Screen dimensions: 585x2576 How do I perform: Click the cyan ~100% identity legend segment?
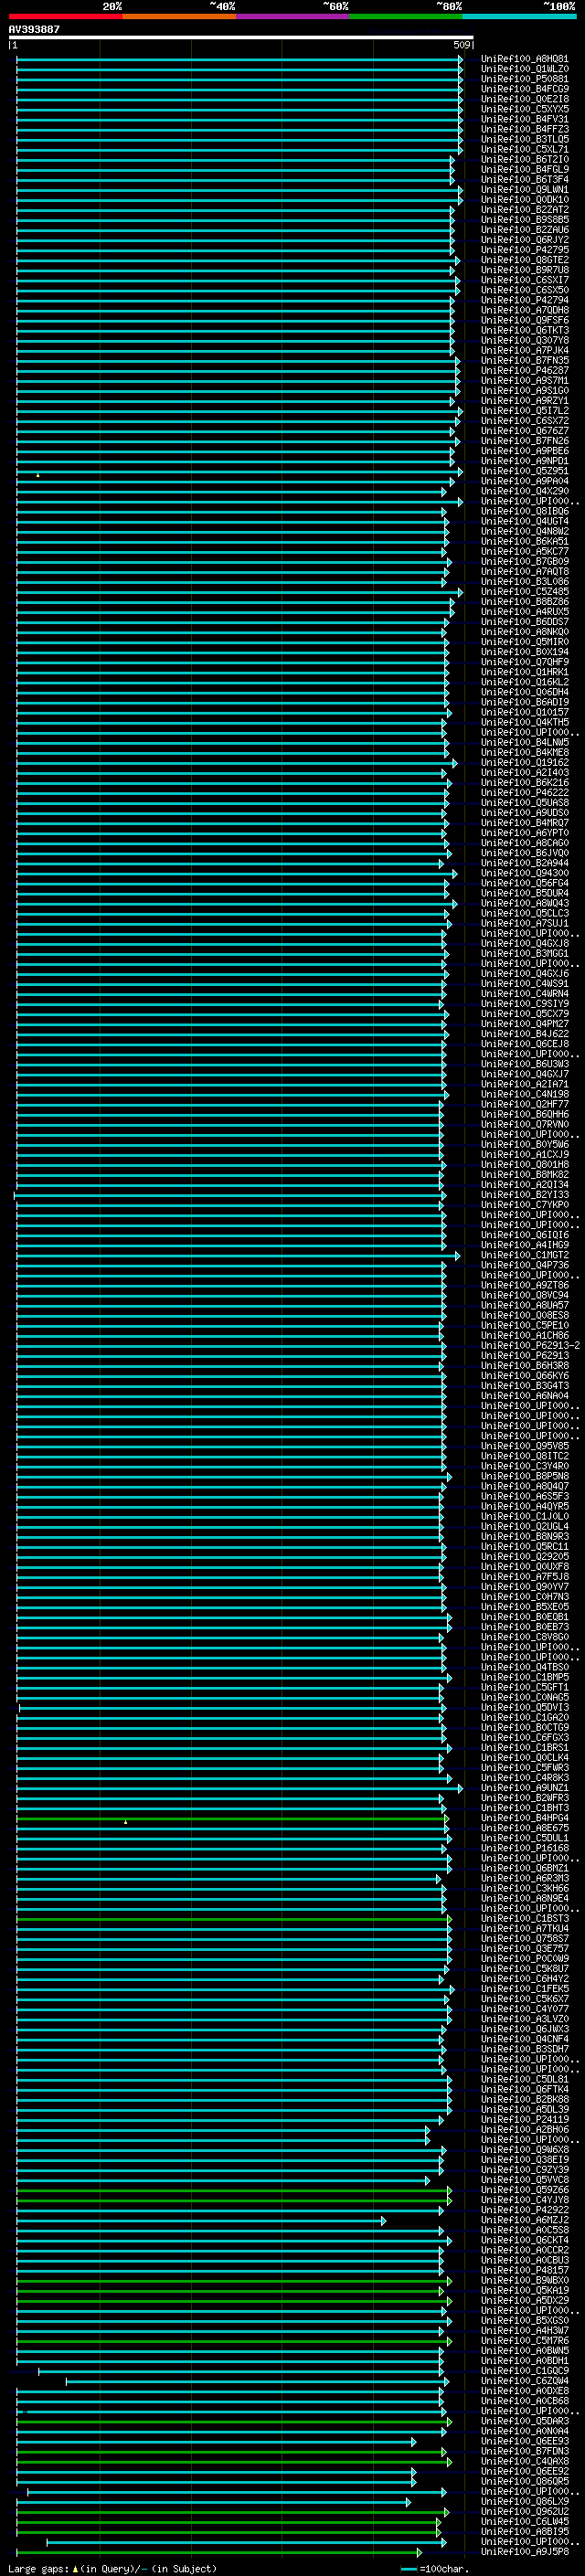(x=519, y=16)
